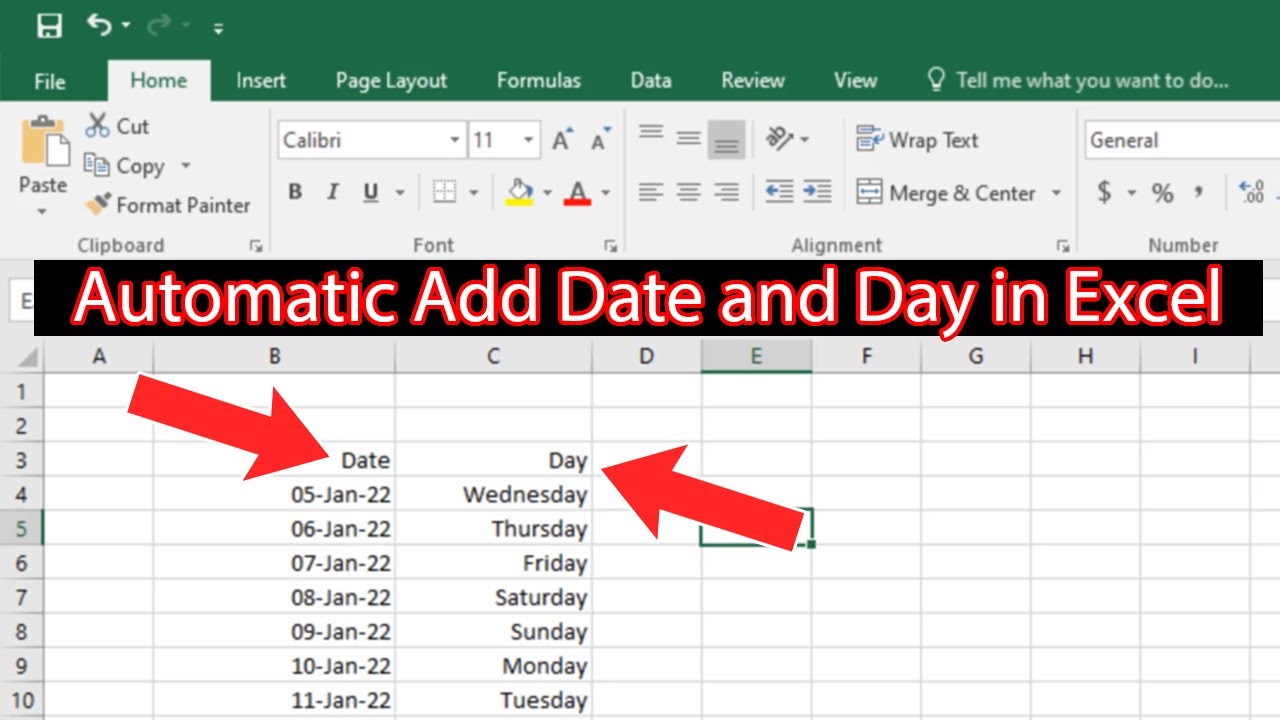Click the Middle Align icon
Screen dimensions: 1280x720
689,140
